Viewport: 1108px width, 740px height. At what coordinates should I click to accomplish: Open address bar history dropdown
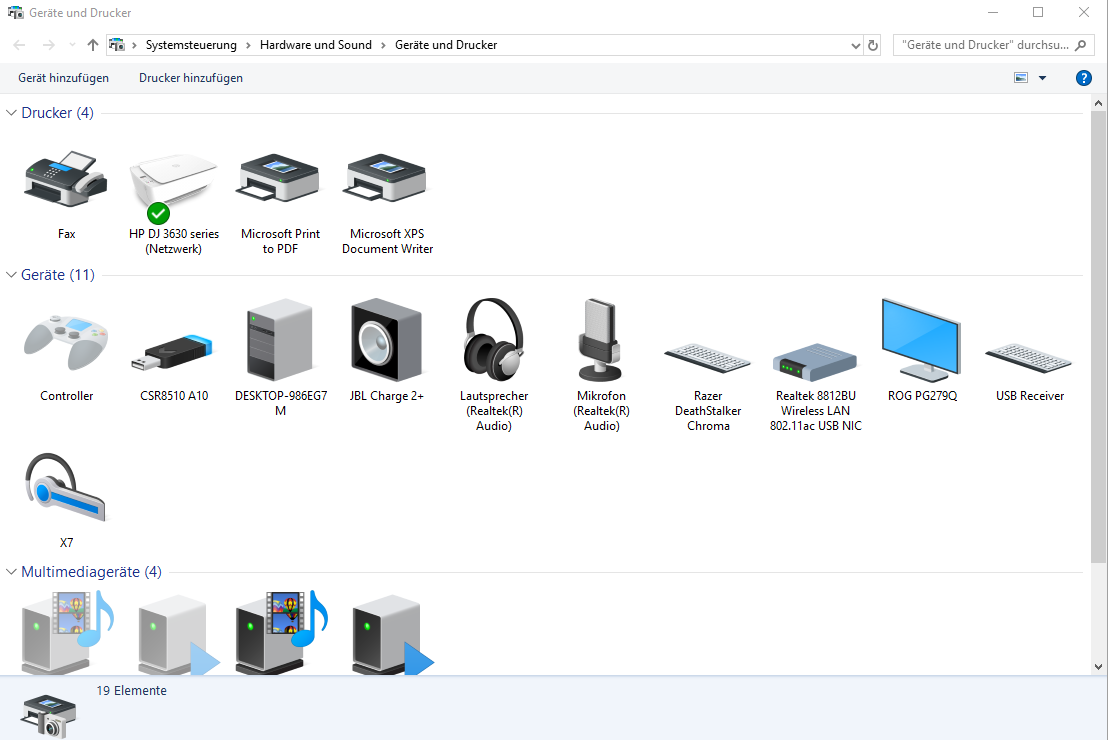coord(856,45)
